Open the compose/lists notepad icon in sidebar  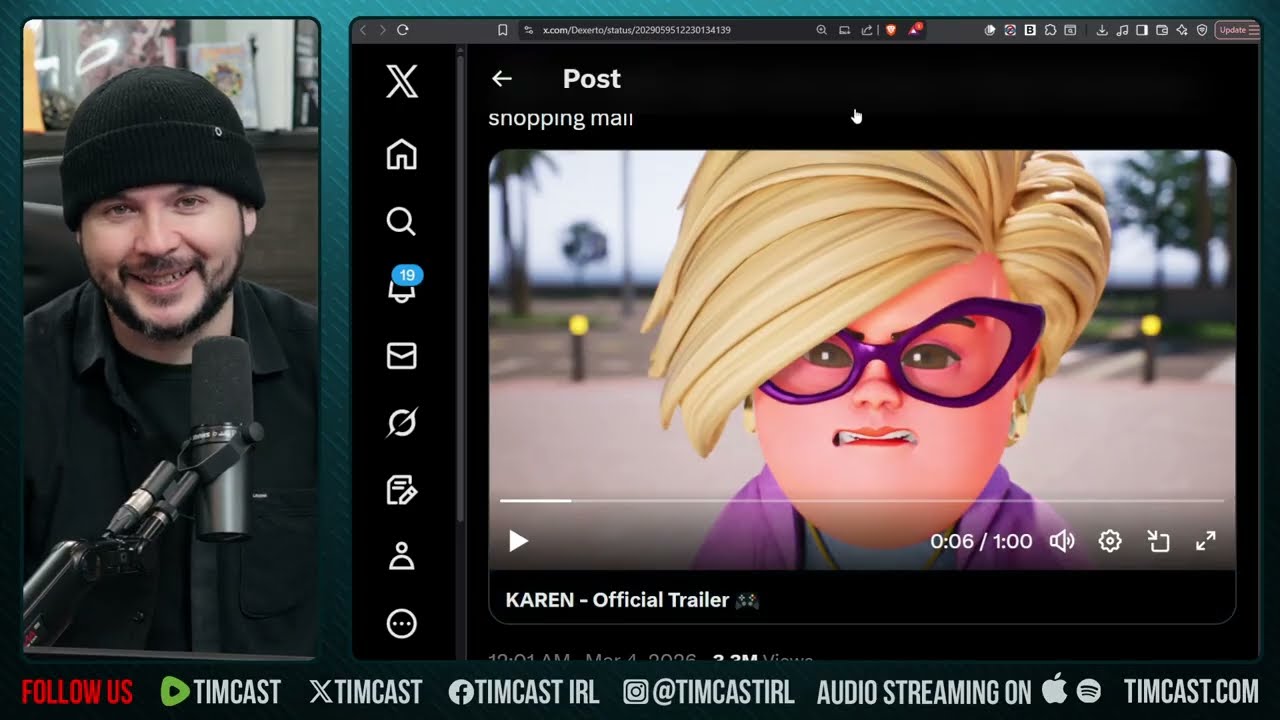(x=401, y=490)
